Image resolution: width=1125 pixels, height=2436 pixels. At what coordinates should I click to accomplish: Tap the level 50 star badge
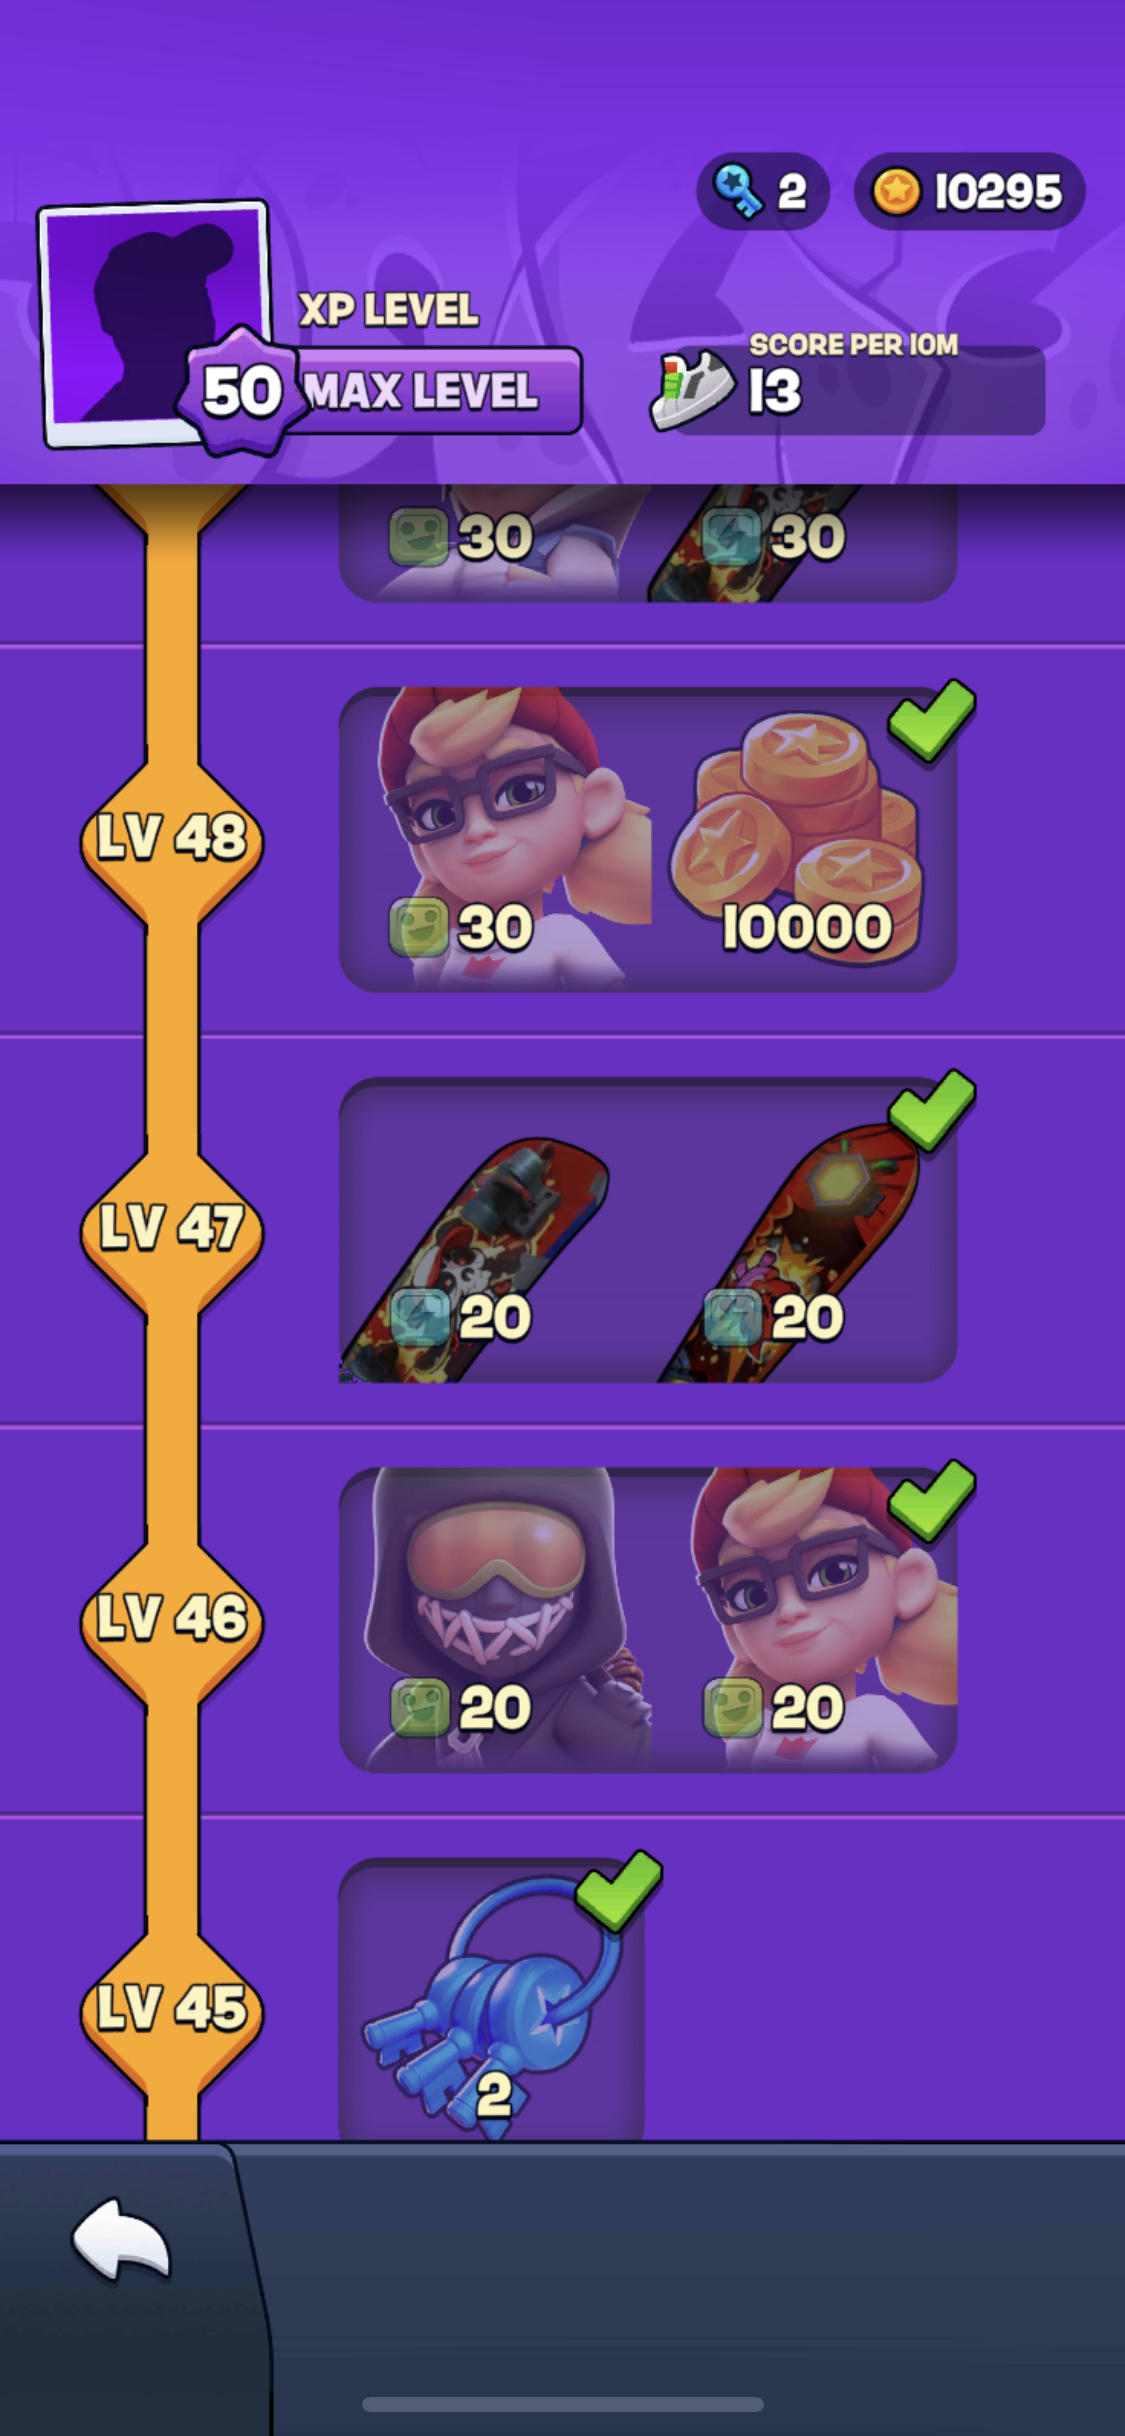pos(240,391)
